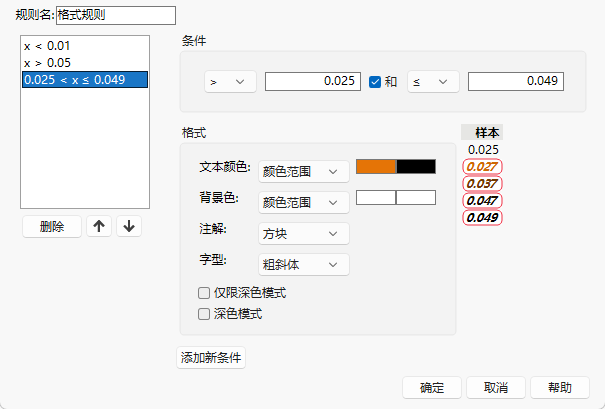Pick the black text color swatch
This screenshot has height=409, width=605.
click(416, 167)
